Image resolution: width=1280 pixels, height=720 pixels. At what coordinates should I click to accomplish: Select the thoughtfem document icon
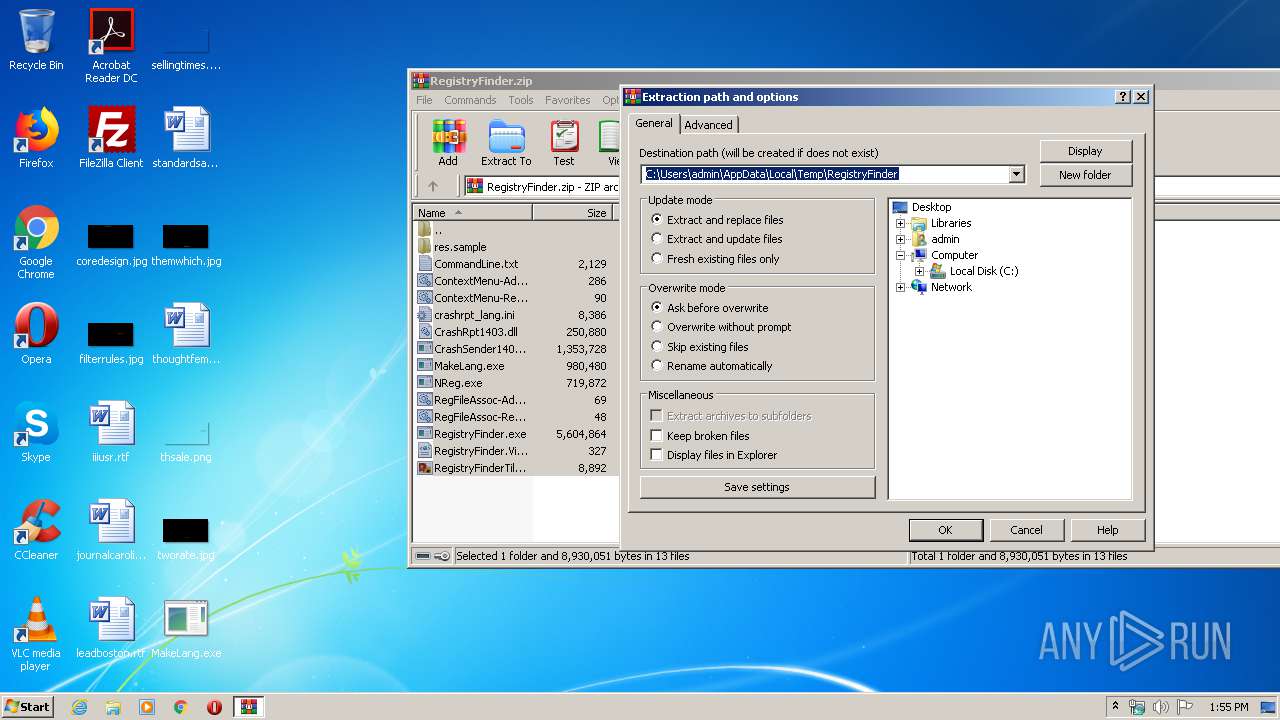pos(186,334)
